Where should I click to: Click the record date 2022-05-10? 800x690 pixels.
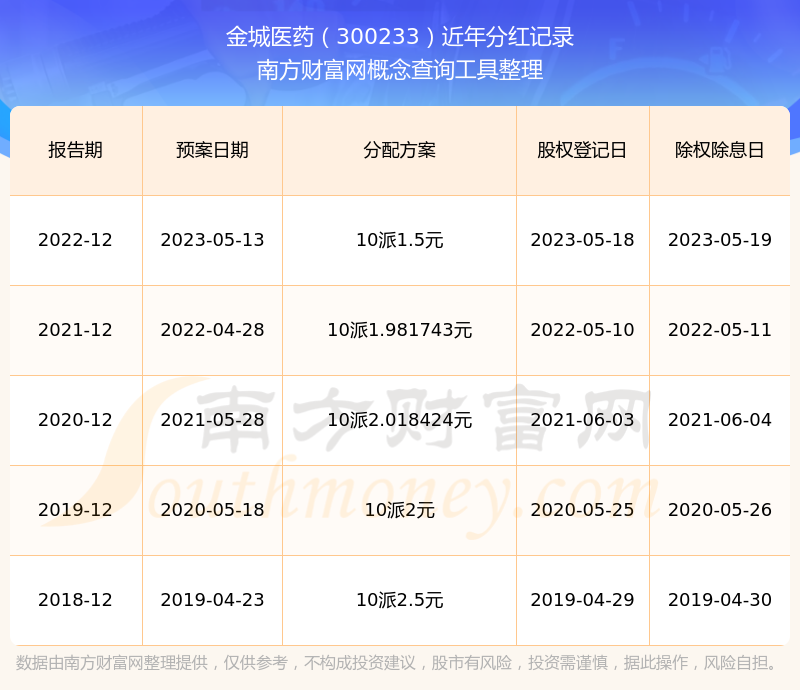tap(582, 330)
